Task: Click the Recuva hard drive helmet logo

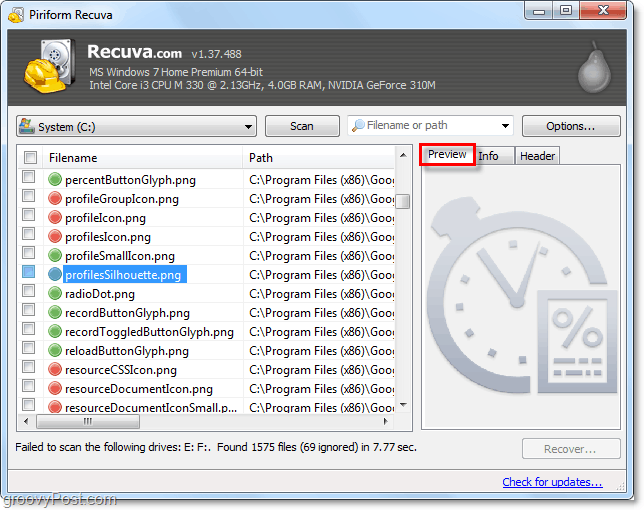Action: pos(50,66)
